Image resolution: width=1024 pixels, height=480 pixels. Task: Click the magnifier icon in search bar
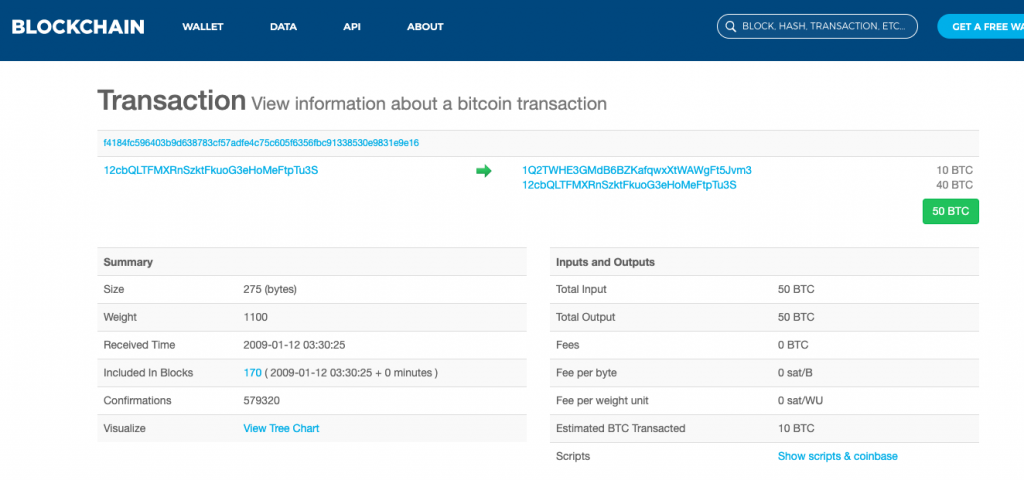tap(731, 27)
